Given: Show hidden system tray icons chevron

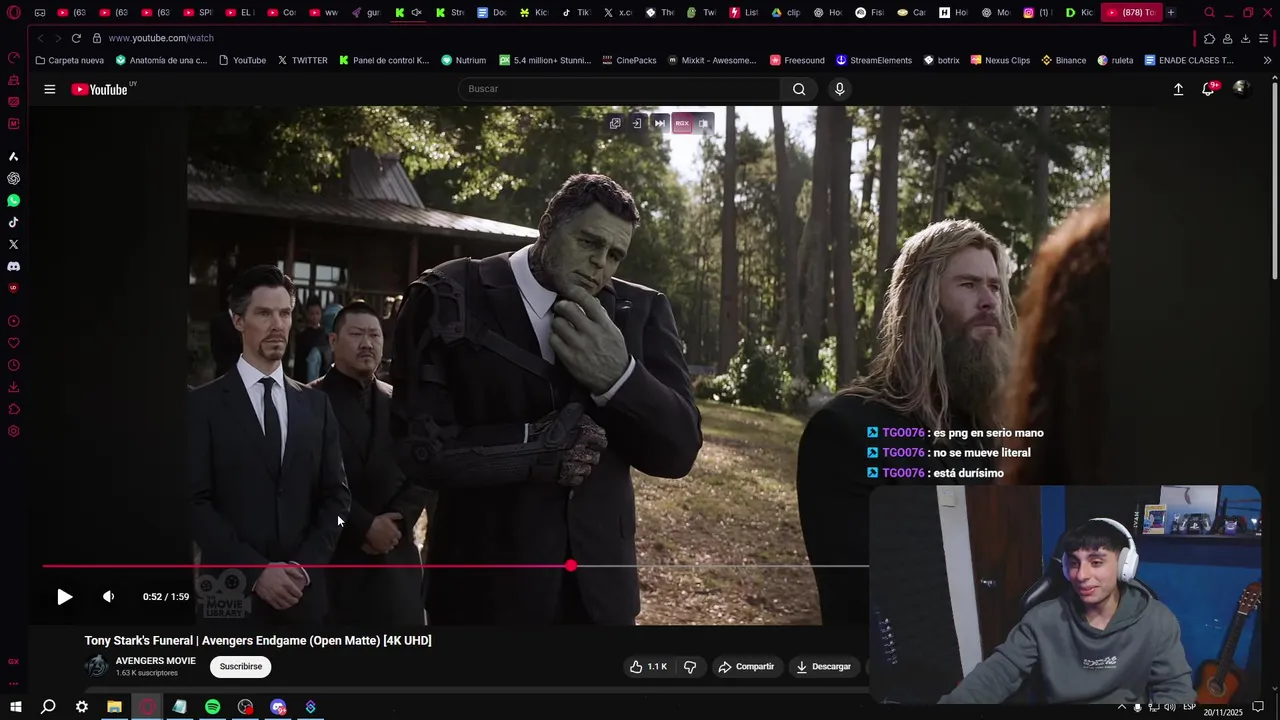Looking at the screenshot, I should (x=1121, y=707).
